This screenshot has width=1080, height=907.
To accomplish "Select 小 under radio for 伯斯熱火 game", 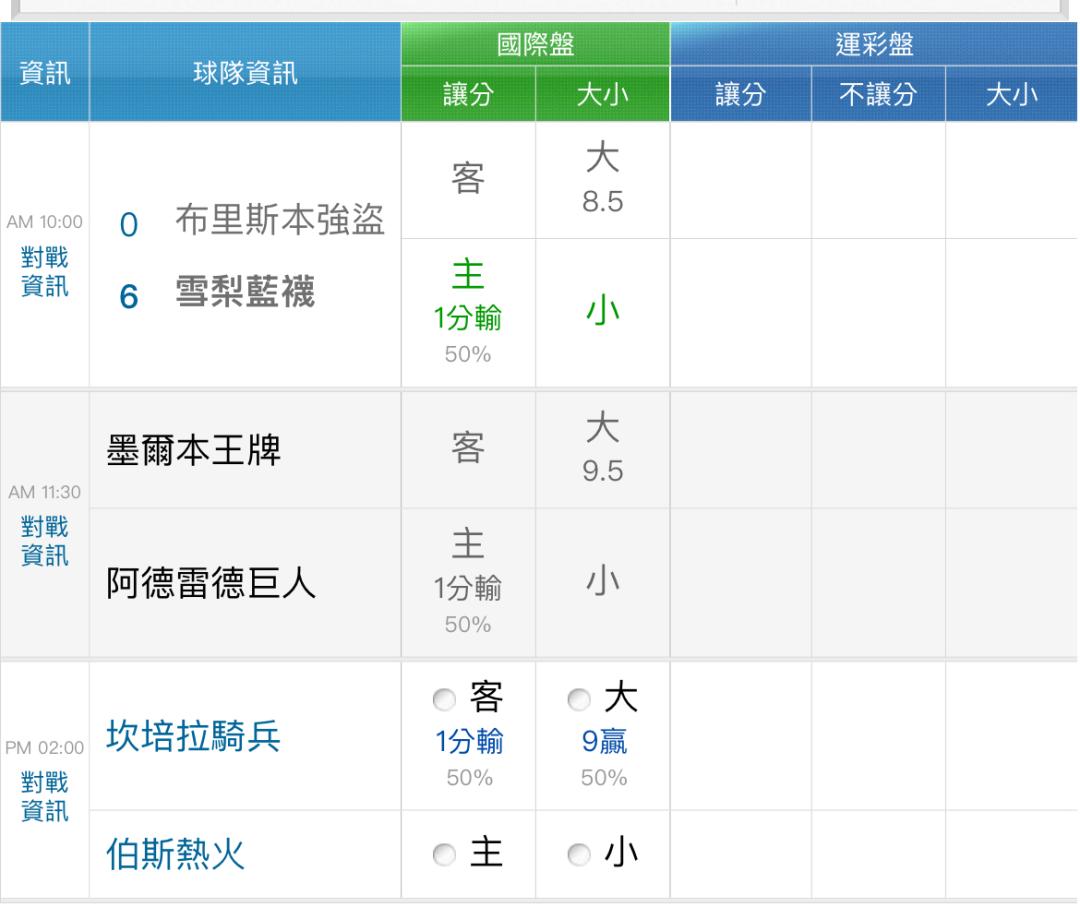I will pos(579,855).
